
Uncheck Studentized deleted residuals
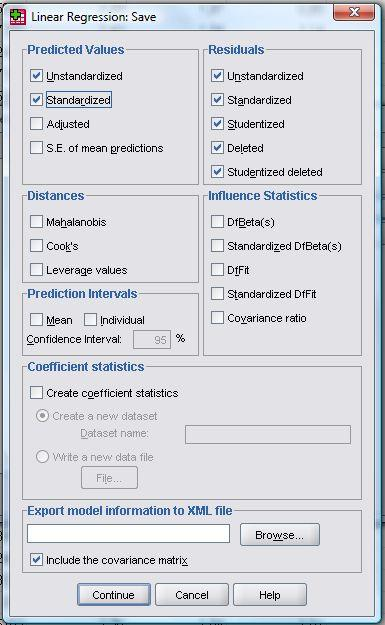[217, 172]
